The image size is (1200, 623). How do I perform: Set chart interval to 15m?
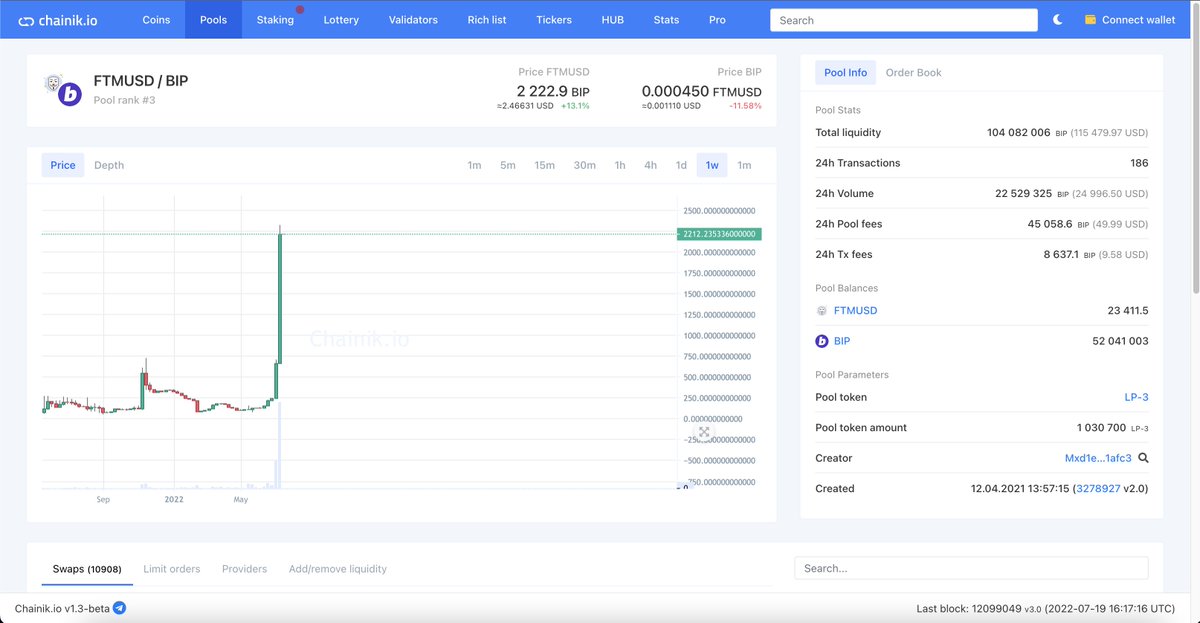(x=544, y=165)
